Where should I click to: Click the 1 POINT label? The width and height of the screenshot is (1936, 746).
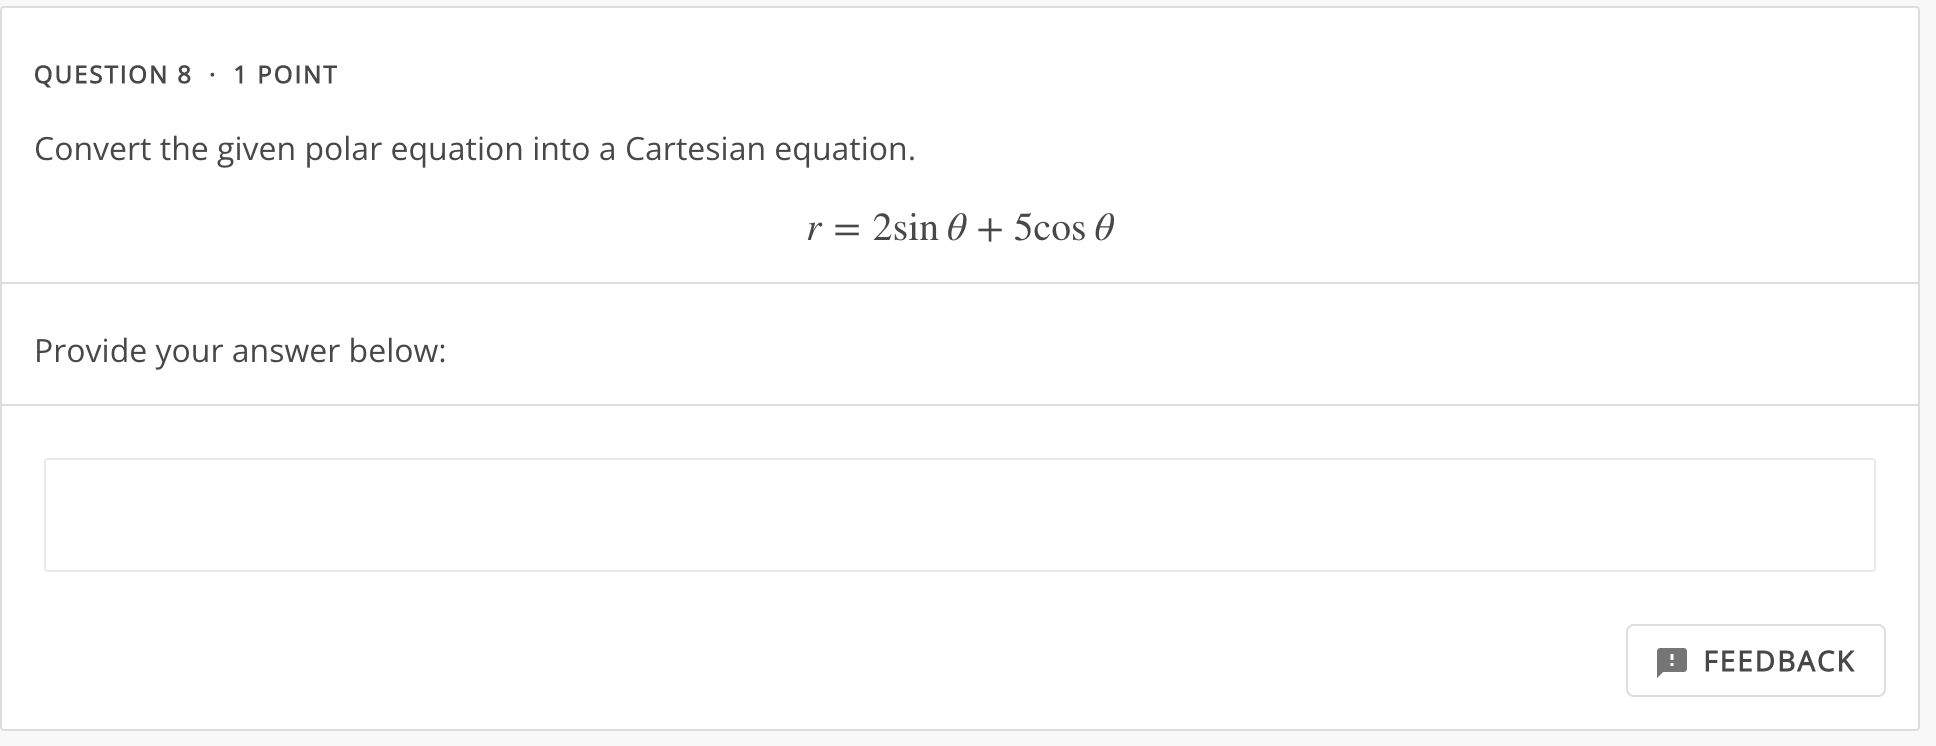[284, 73]
